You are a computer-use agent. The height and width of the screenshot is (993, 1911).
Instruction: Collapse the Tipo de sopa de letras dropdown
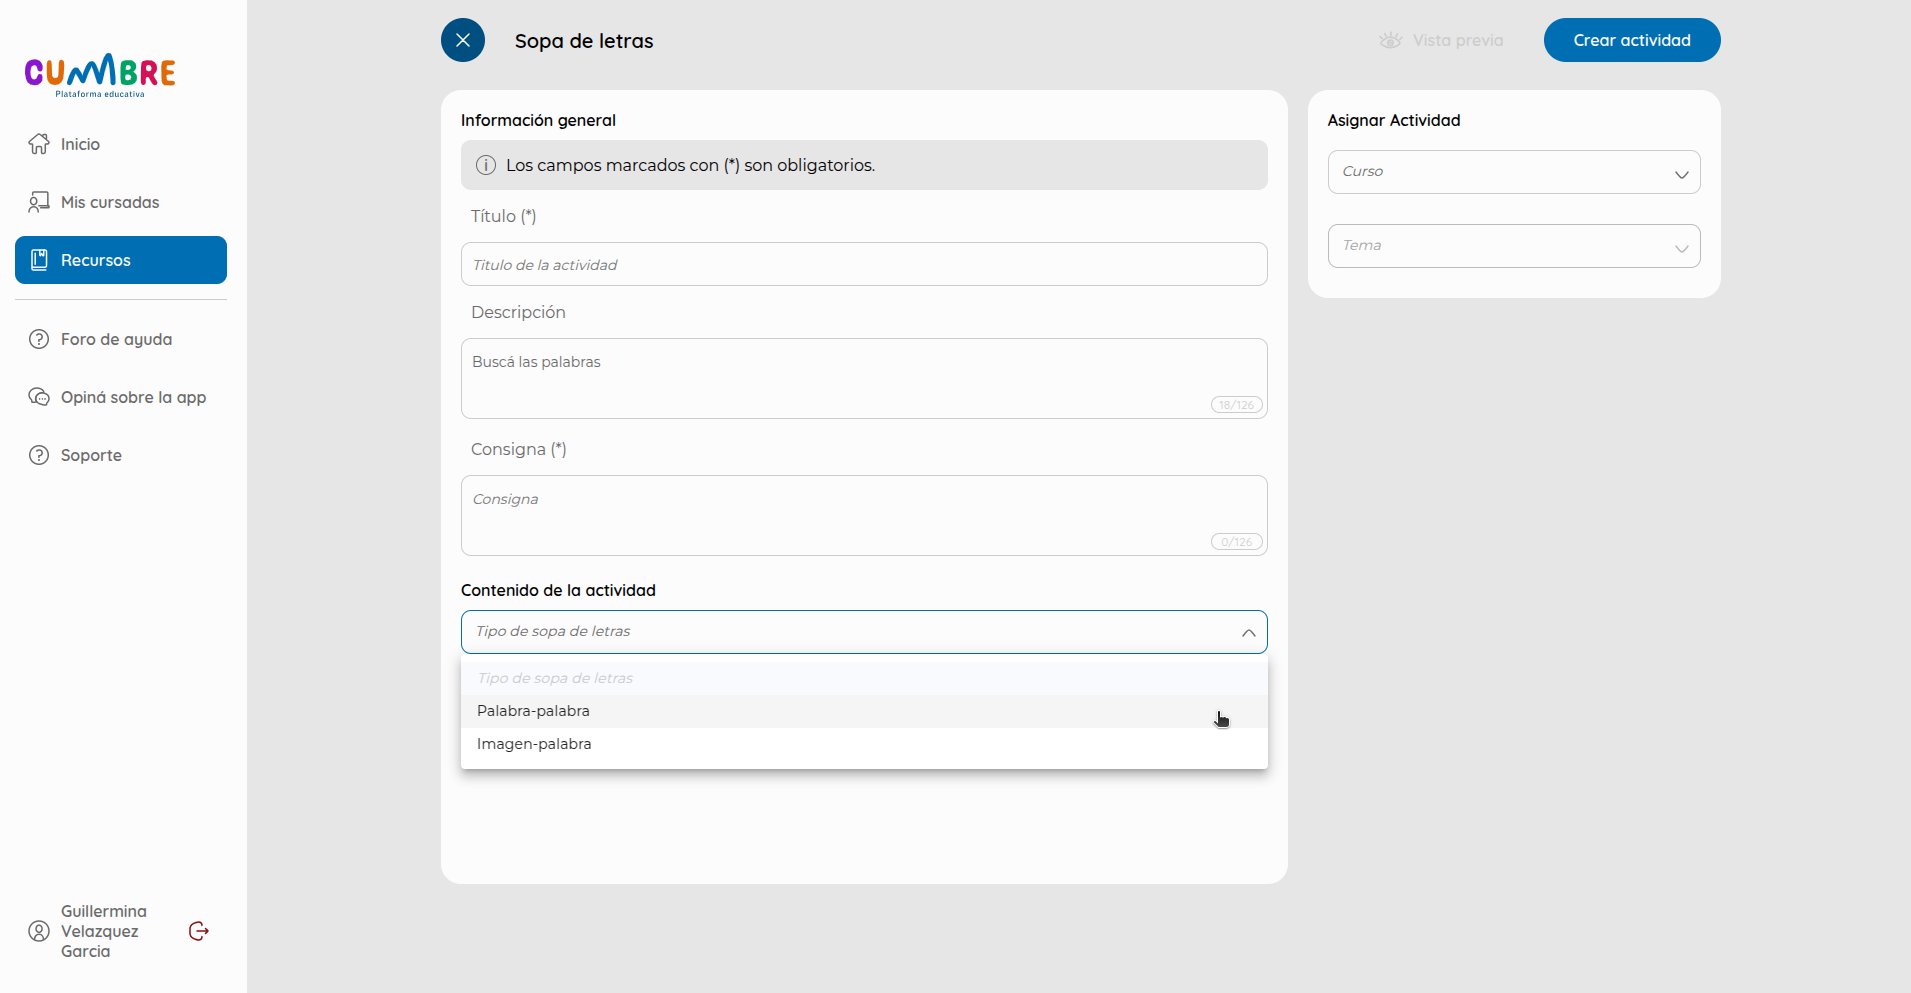click(x=864, y=632)
